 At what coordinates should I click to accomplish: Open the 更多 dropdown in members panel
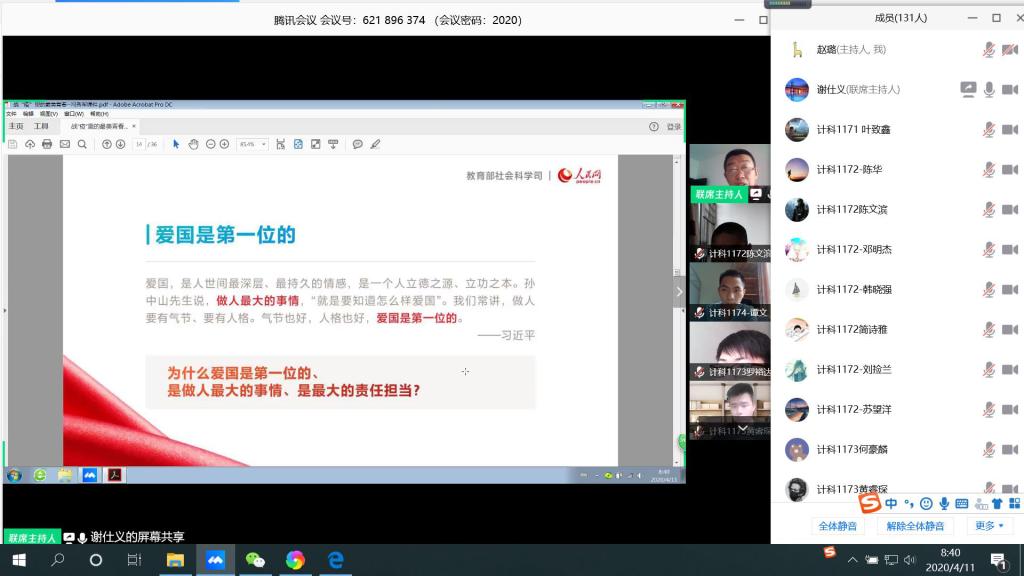click(x=988, y=525)
